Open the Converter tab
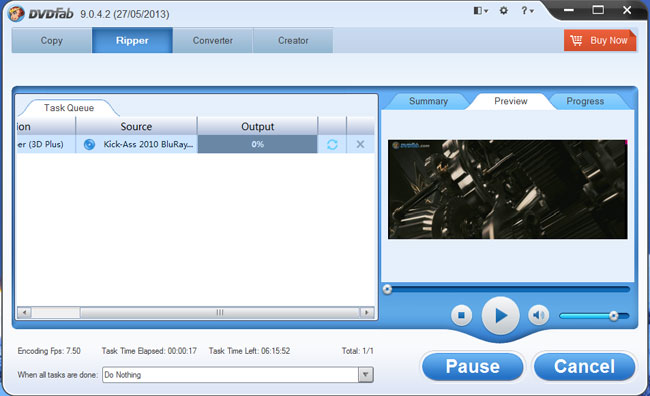Viewport: 650px width, 396px height. 213,41
